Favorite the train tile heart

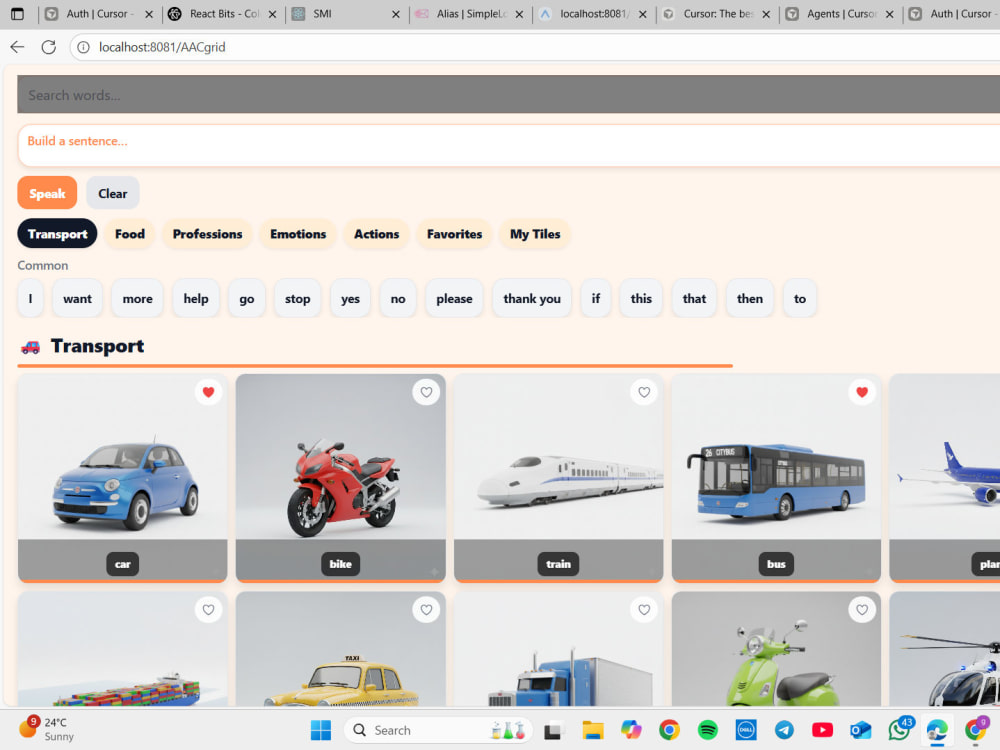pos(644,392)
